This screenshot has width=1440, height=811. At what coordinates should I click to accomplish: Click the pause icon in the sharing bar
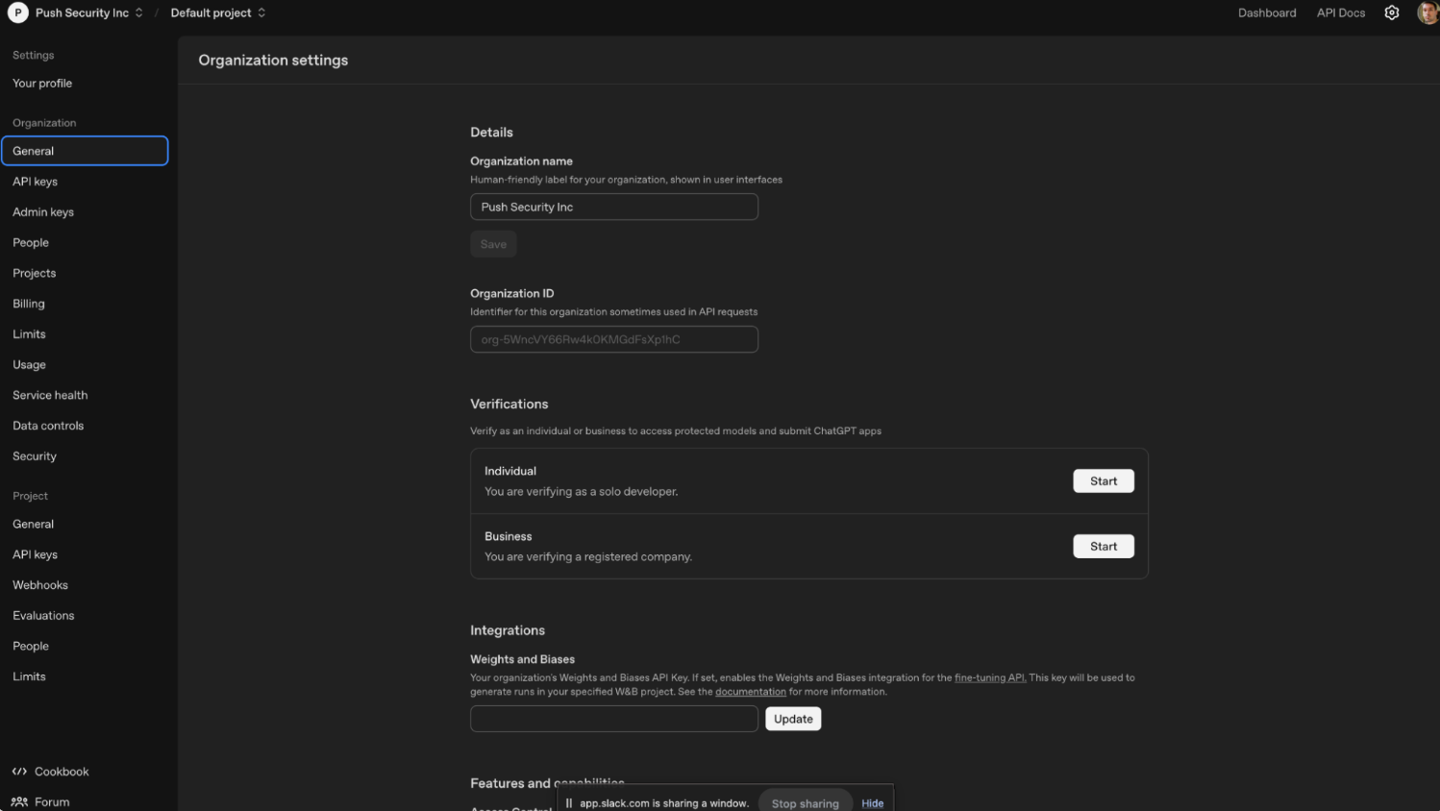click(569, 803)
